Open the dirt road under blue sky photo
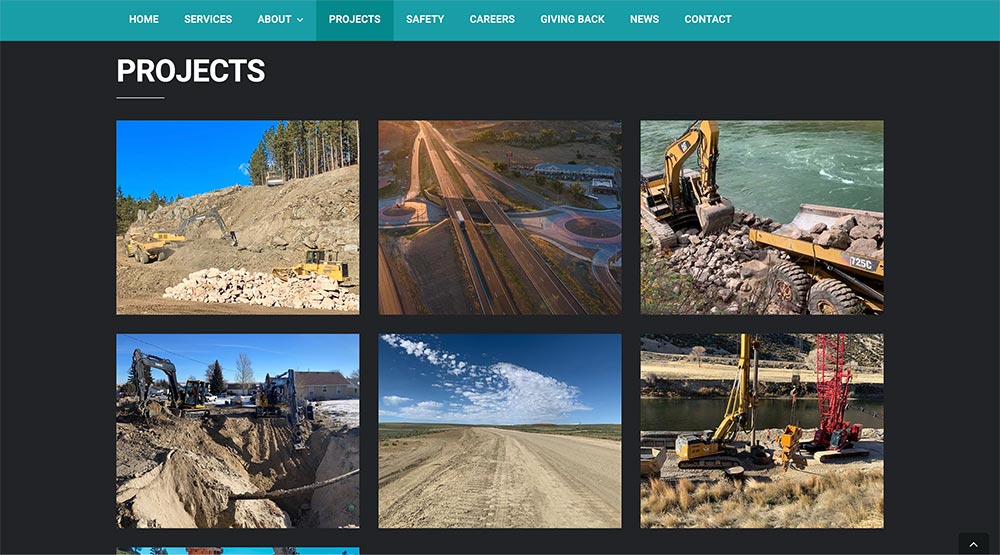Image resolution: width=1000 pixels, height=555 pixels. 500,430
